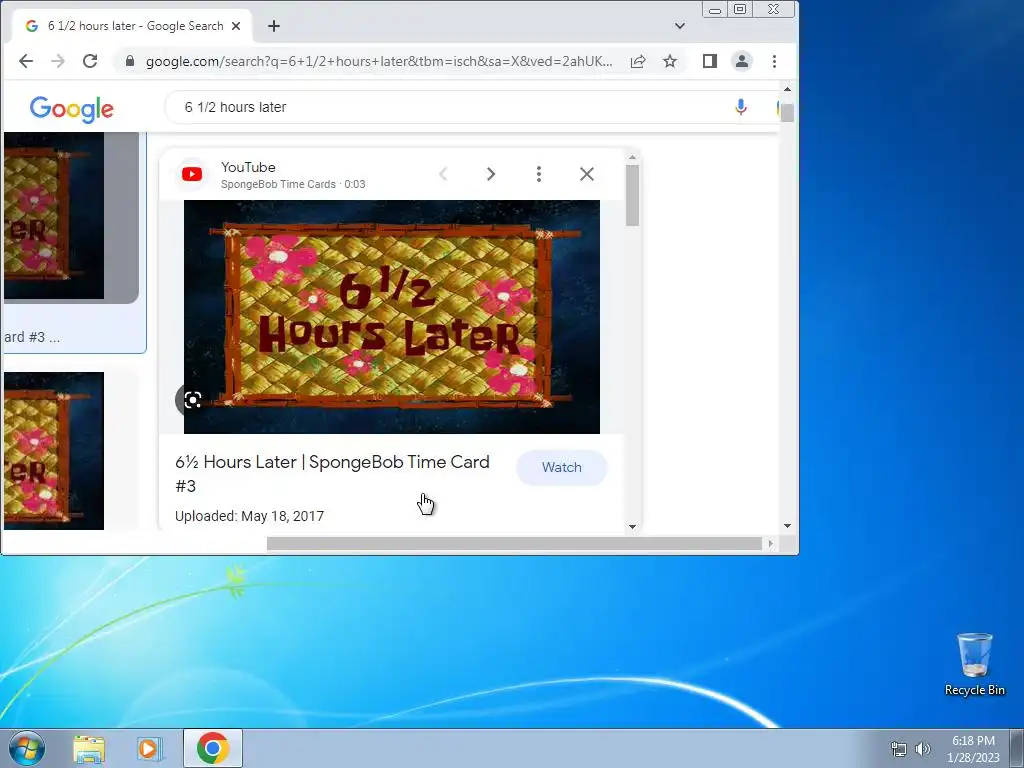Open the Chrome three-dot menu
The width and height of the screenshot is (1024, 768).
[x=775, y=61]
